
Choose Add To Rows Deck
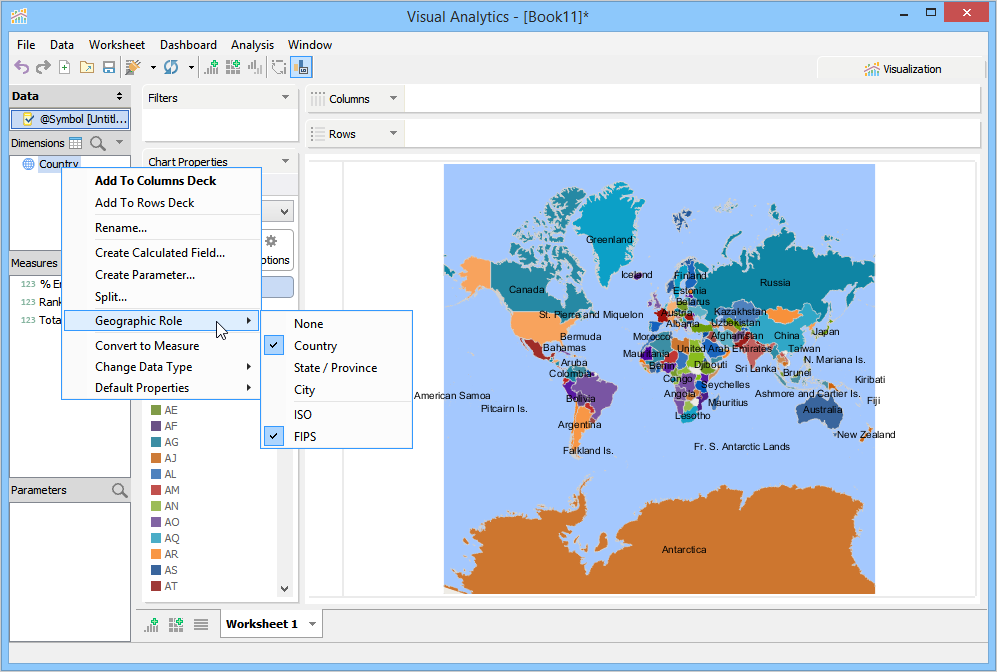tap(162, 203)
